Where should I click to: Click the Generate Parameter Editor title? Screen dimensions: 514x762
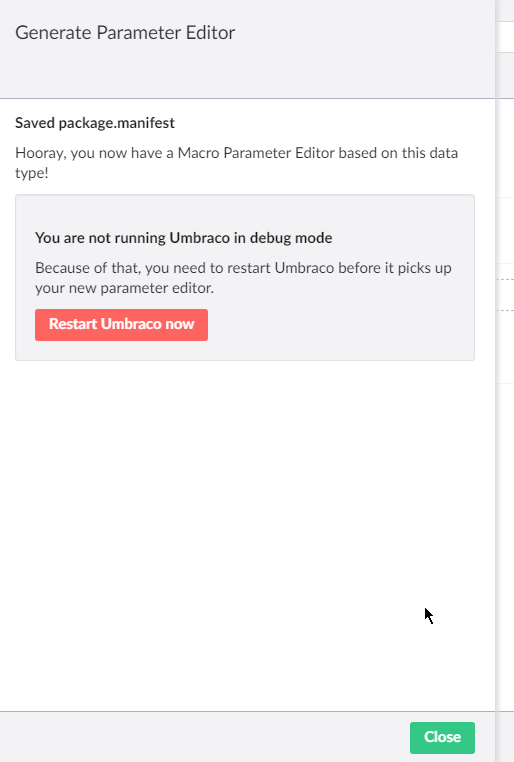coord(125,33)
